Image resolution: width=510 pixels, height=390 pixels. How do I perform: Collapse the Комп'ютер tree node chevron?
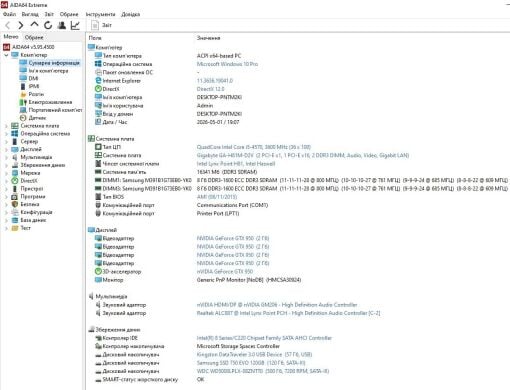[6, 55]
